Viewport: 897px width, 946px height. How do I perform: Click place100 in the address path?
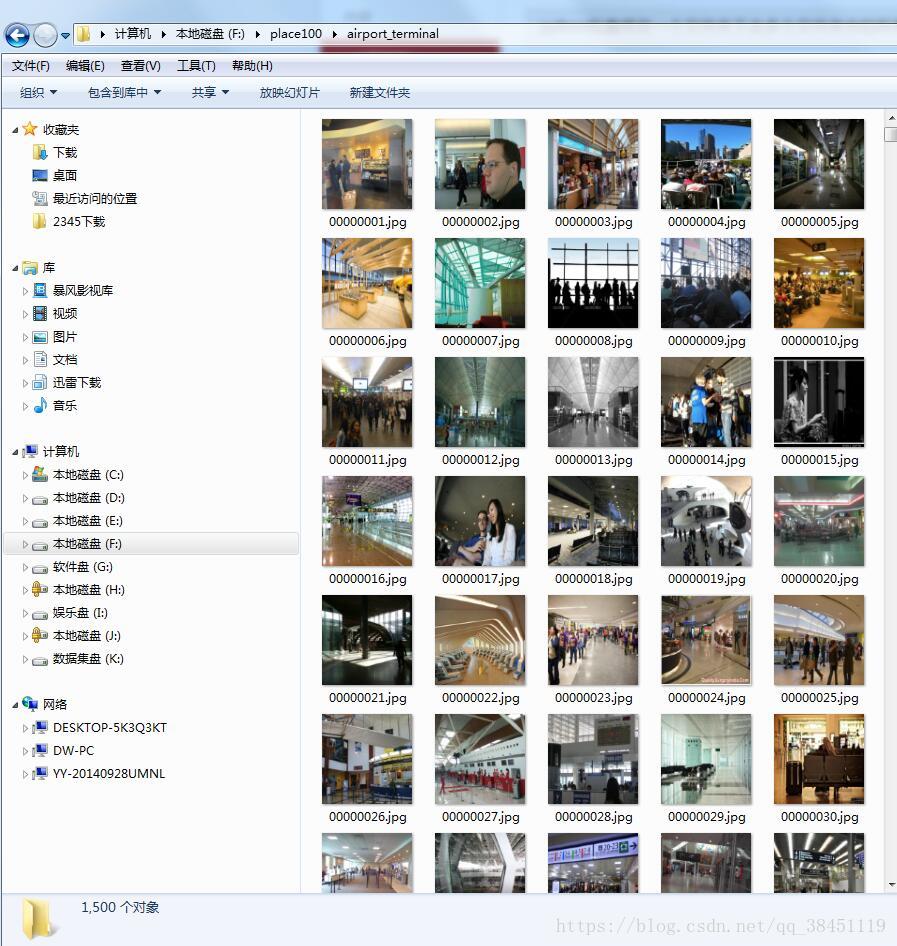pyautogui.click(x=296, y=34)
